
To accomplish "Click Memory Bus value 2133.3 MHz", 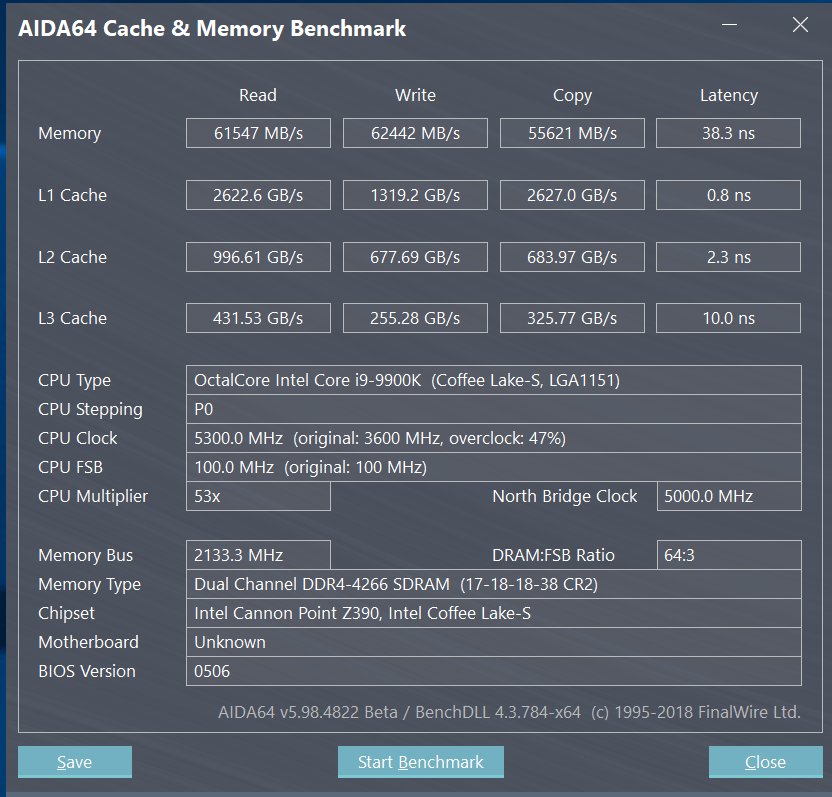I will (258, 555).
